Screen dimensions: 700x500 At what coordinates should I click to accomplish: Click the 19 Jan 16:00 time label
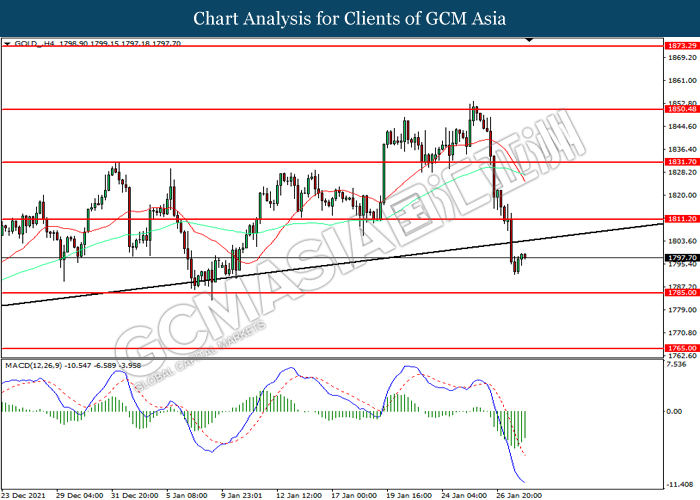pyautogui.click(x=409, y=495)
